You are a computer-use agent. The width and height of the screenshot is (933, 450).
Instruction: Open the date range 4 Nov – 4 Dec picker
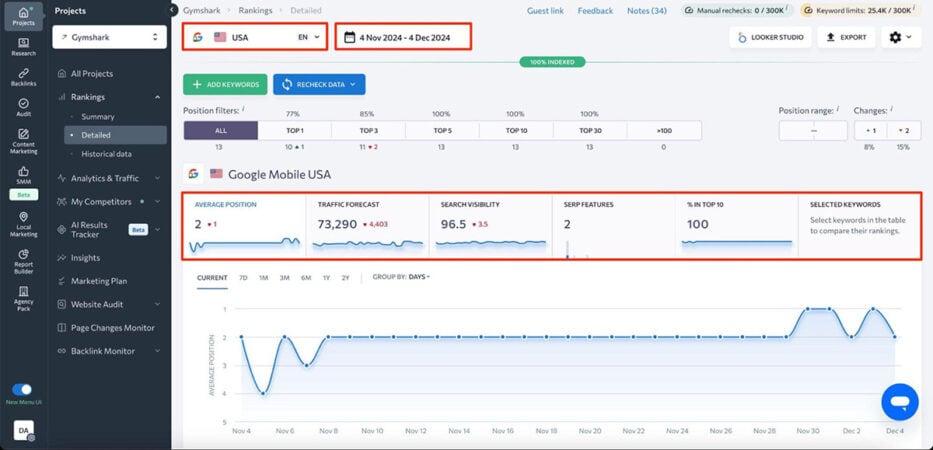tap(403, 37)
